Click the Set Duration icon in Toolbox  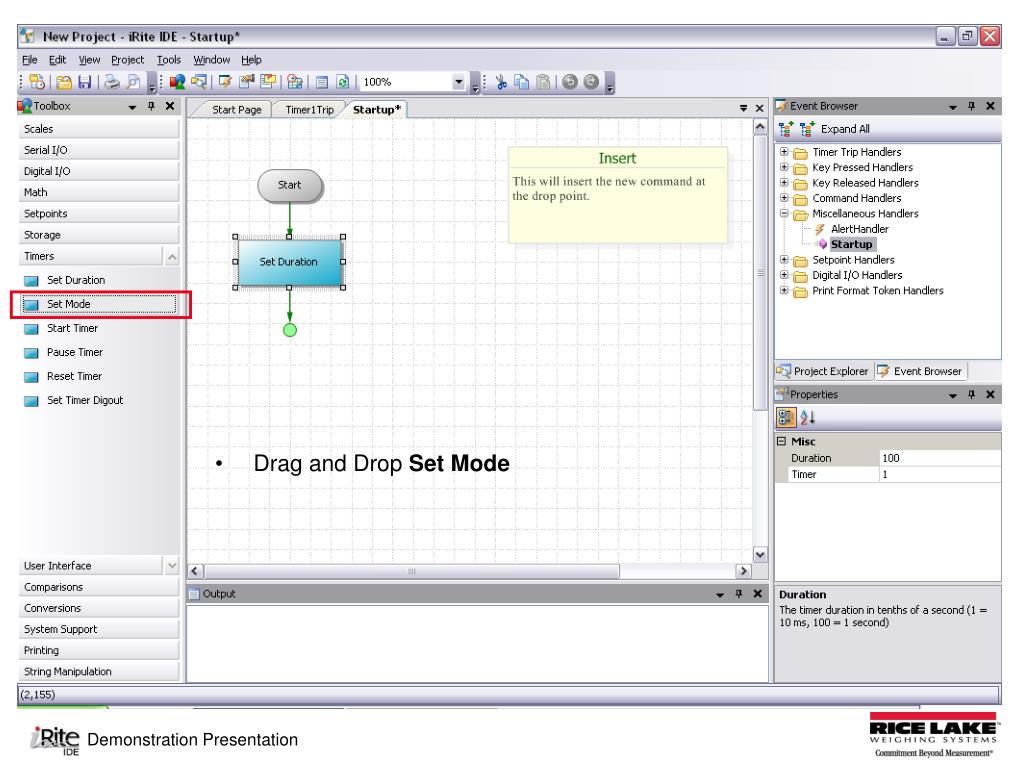[31, 281]
